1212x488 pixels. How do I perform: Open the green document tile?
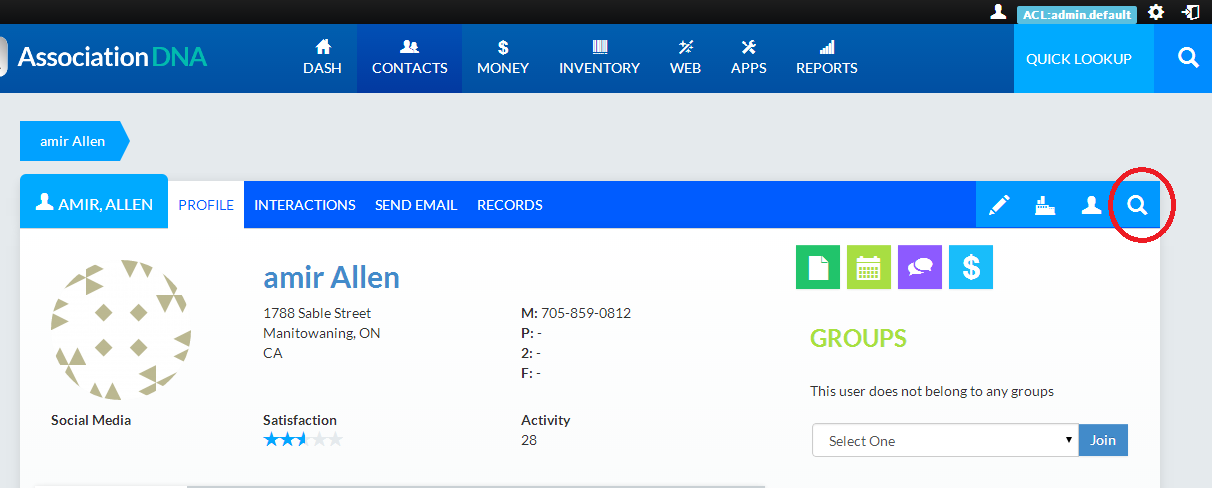817,267
